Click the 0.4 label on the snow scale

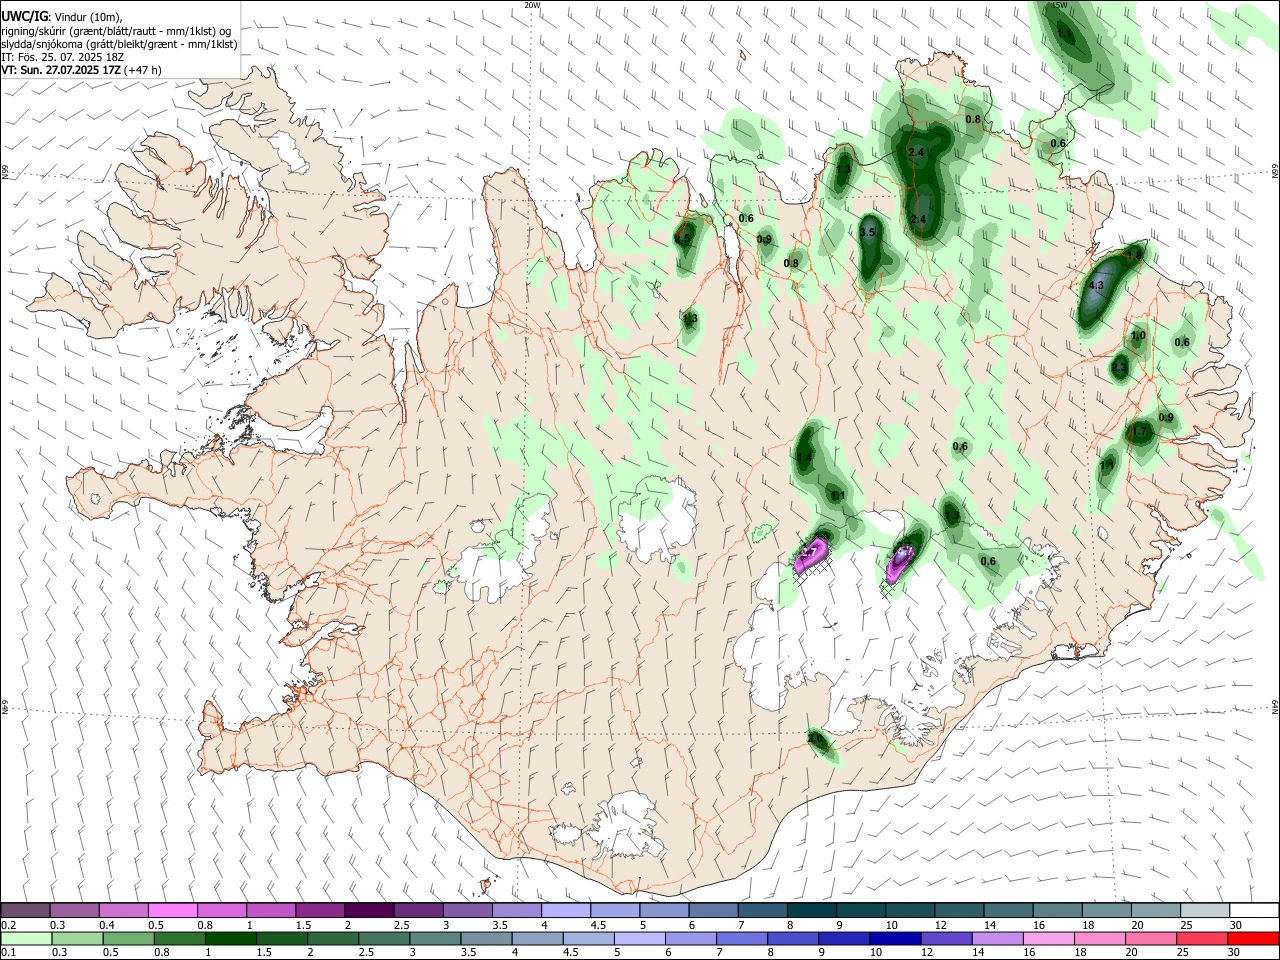pyautogui.click(x=107, y=925)
